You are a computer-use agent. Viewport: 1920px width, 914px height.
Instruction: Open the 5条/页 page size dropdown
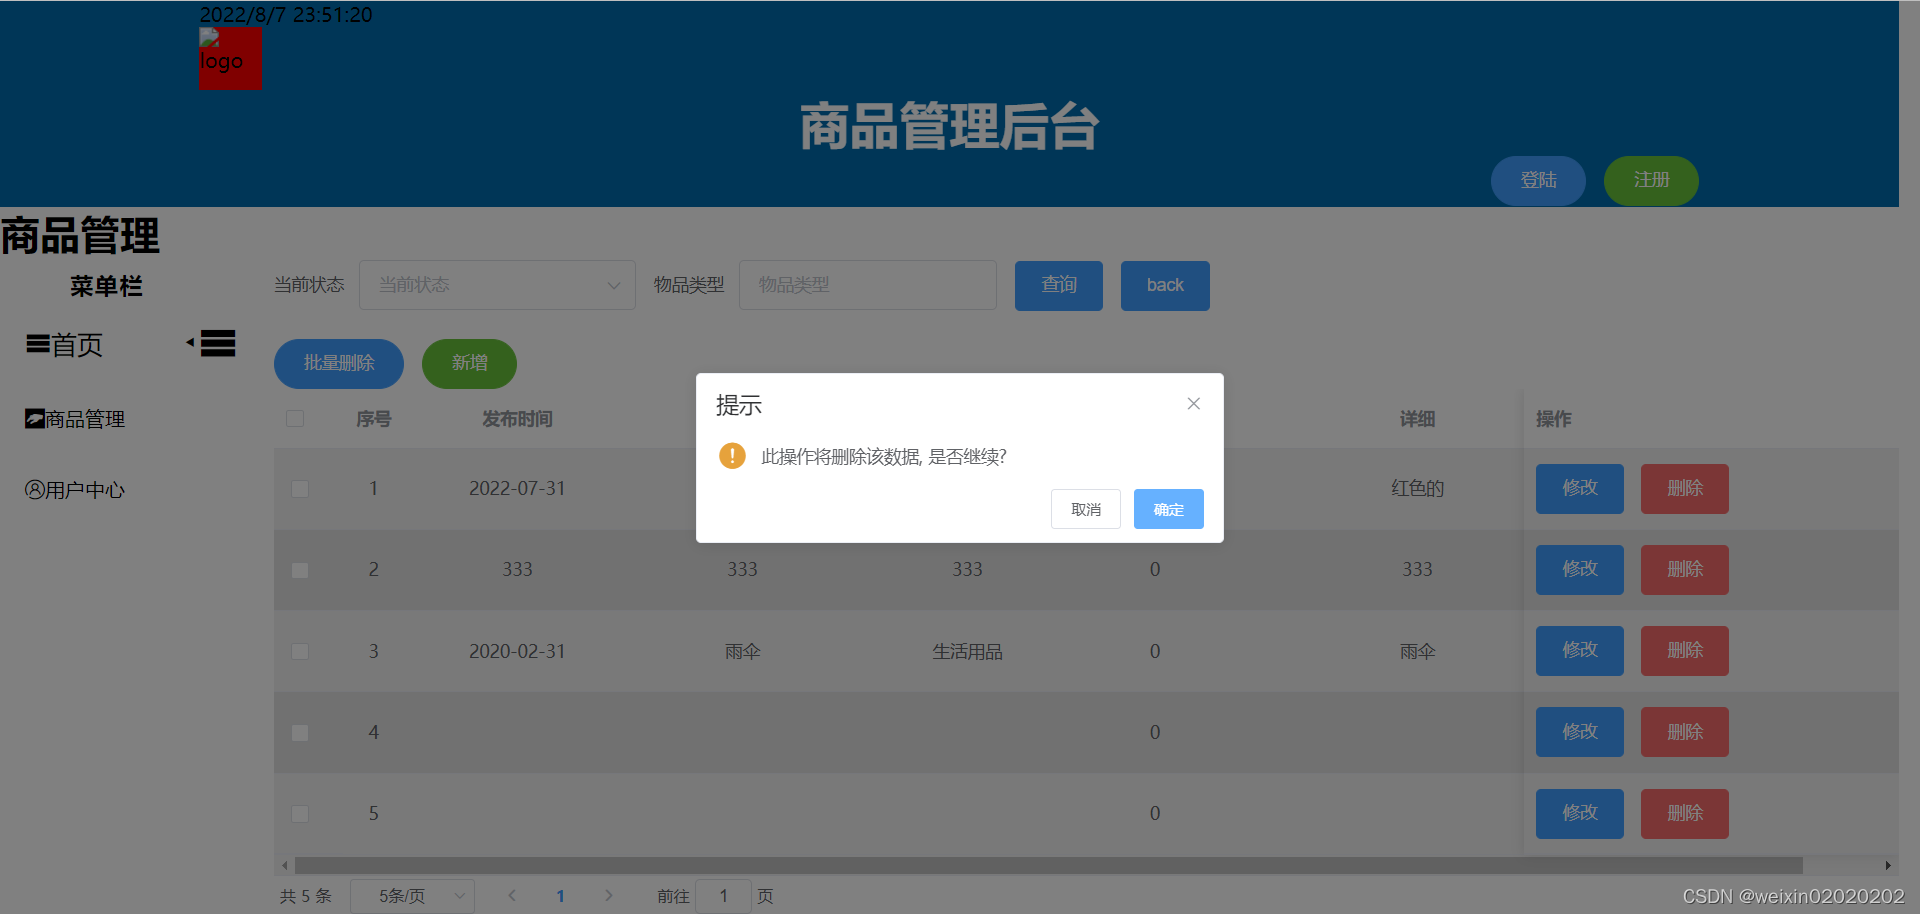coord(412,896)
